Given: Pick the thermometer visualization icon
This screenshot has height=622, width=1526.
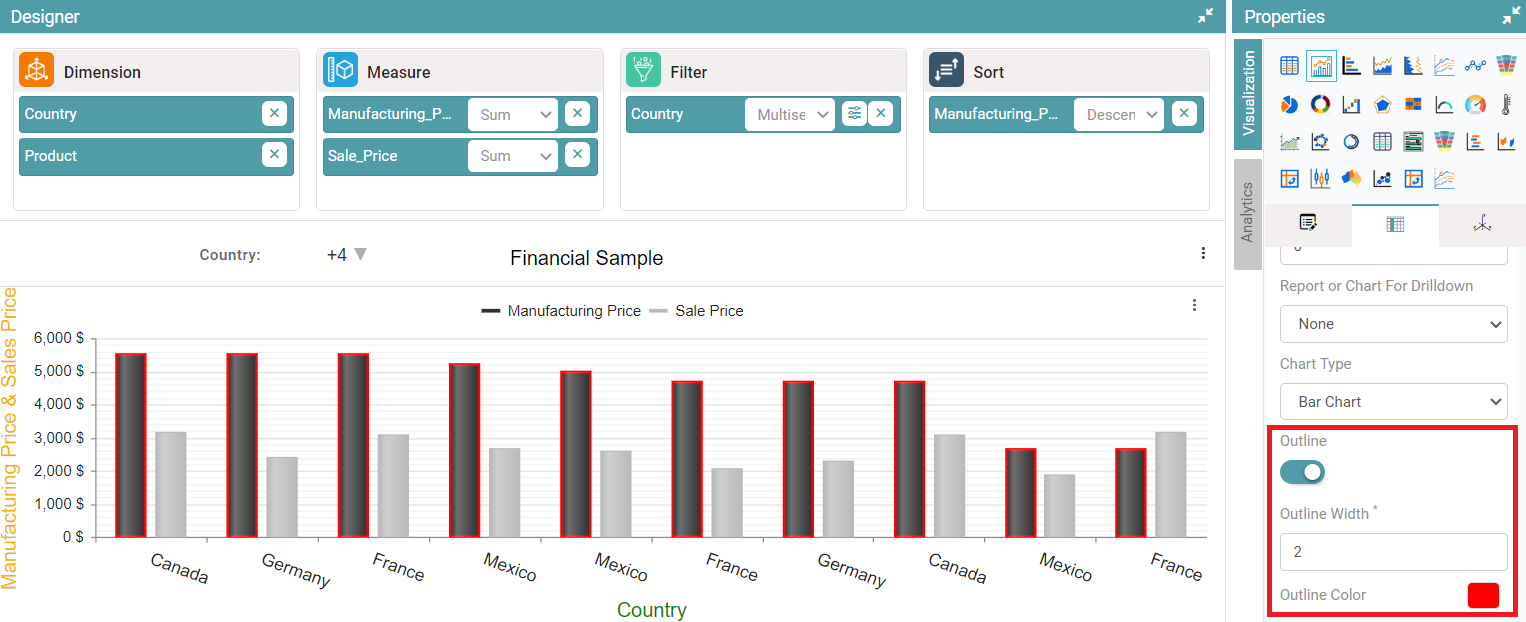Looking at the screenshot, I should pyautogui.click(x=1506, y=104).
